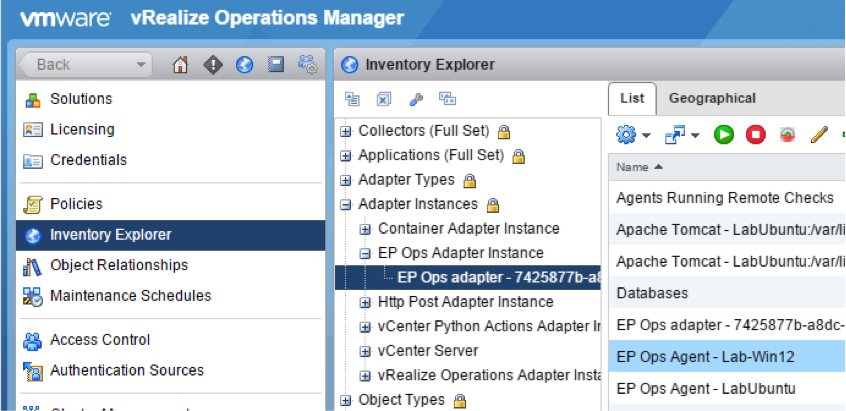Screen dimensions: 846x411
Task: Switch to the Geographical tab
Action: point(712,98)
